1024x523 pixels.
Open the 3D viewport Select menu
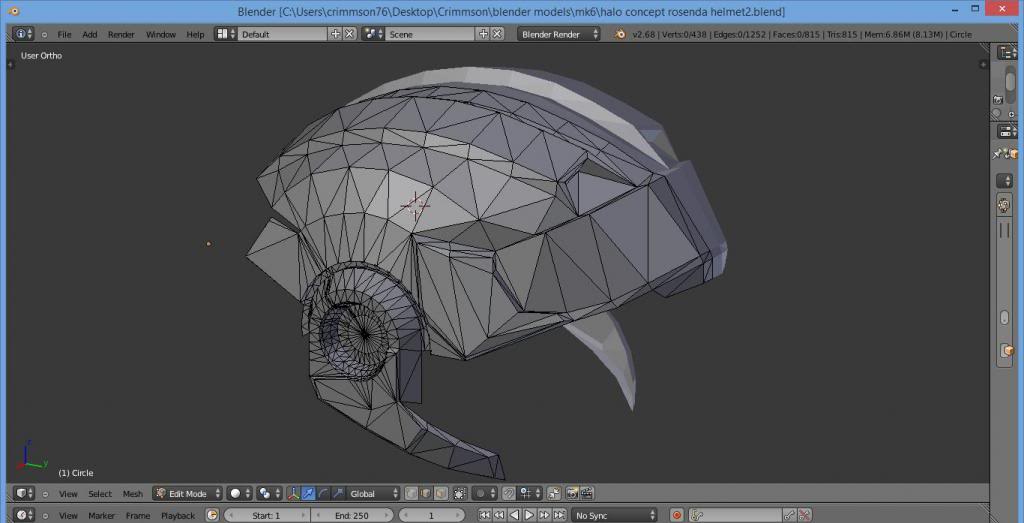point(100,494)
